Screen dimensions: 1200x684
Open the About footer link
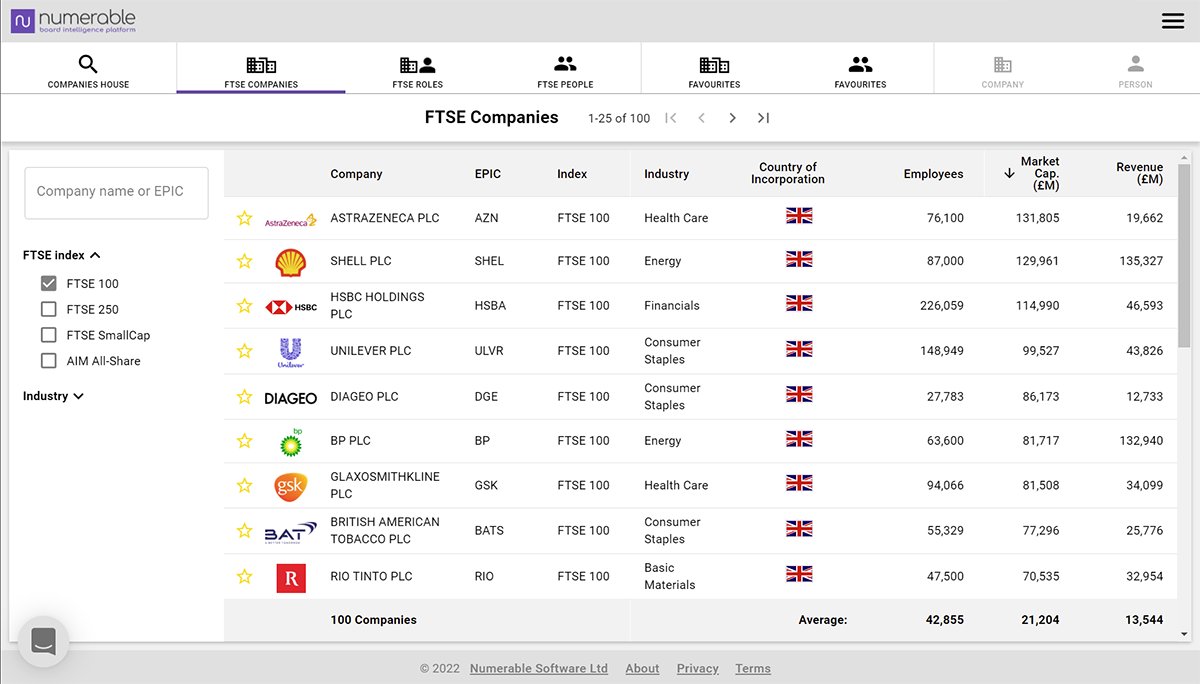coord(642,668)
